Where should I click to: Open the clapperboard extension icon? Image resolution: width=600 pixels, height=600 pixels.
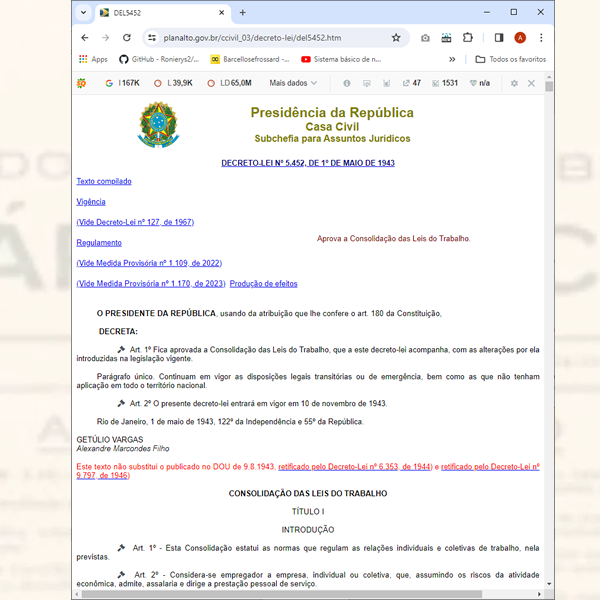click(446, 38)
